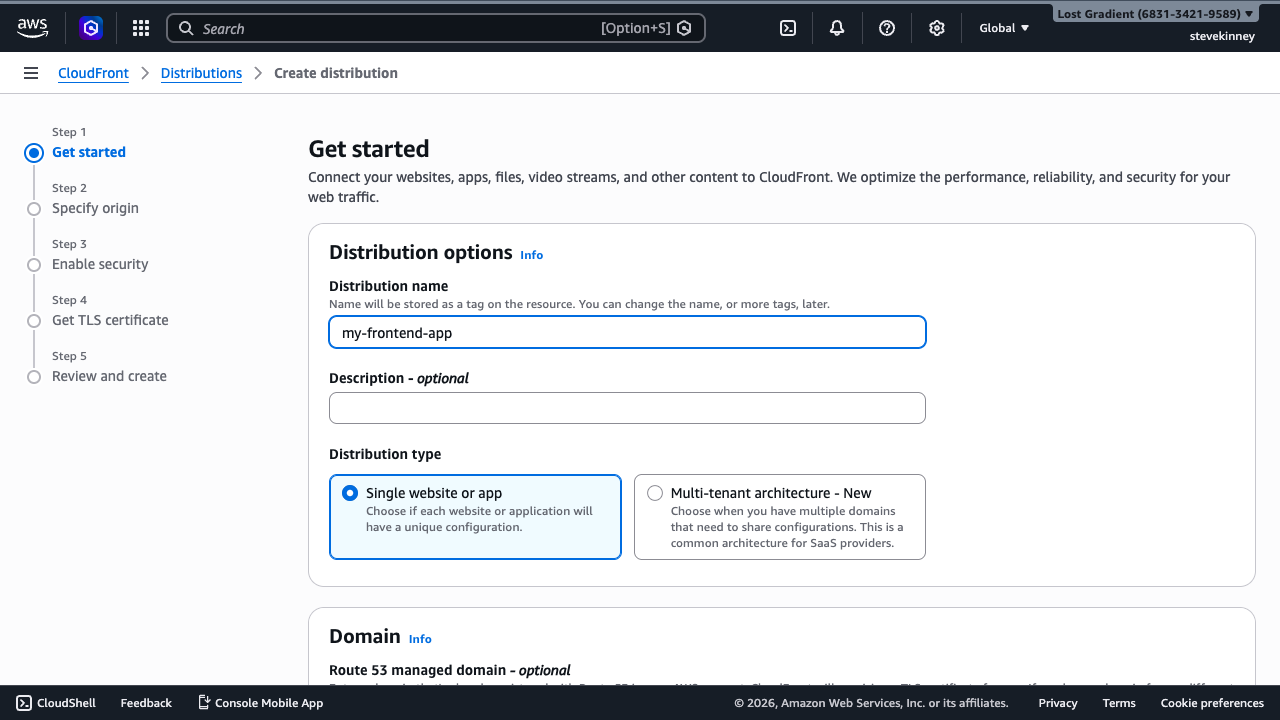
Task: Click the Get TLS certificate step
Action: (x=110, y=320)
